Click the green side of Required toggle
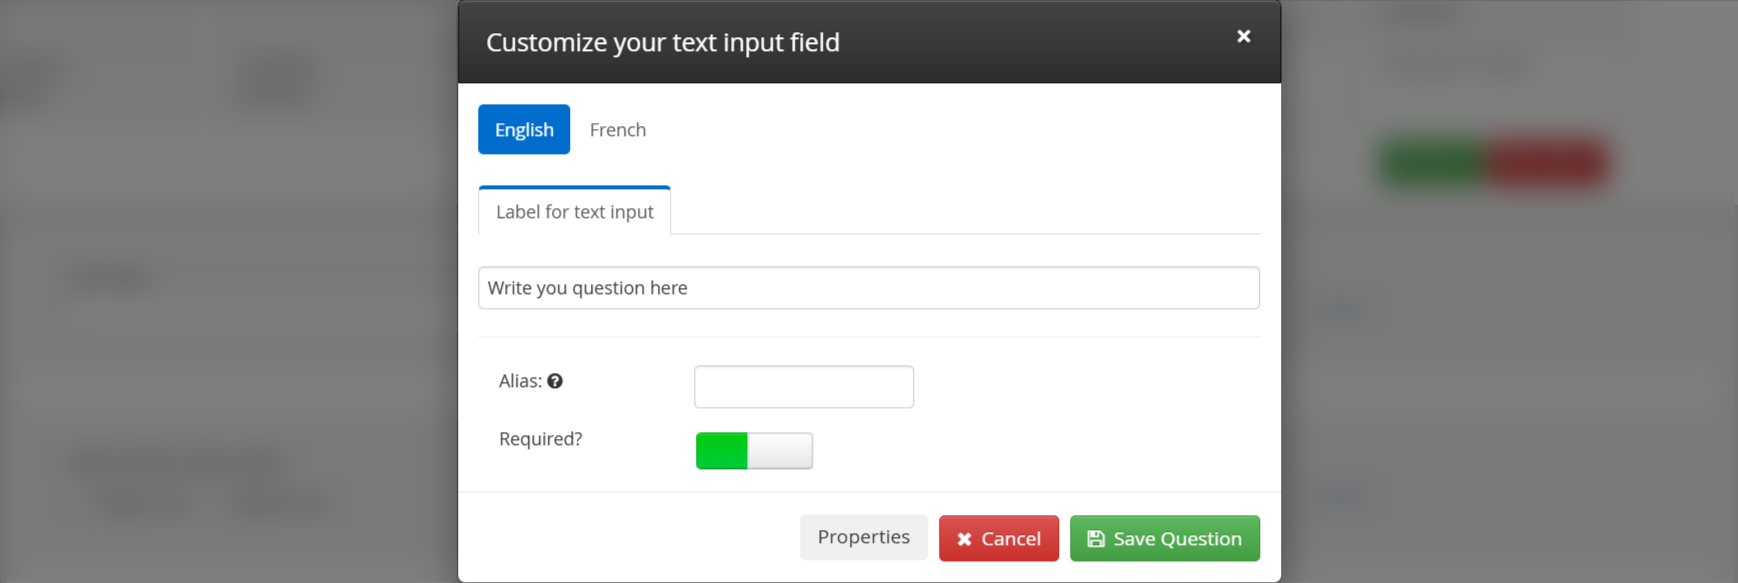Screen dimensions: 1738x583 click(722, 451)
